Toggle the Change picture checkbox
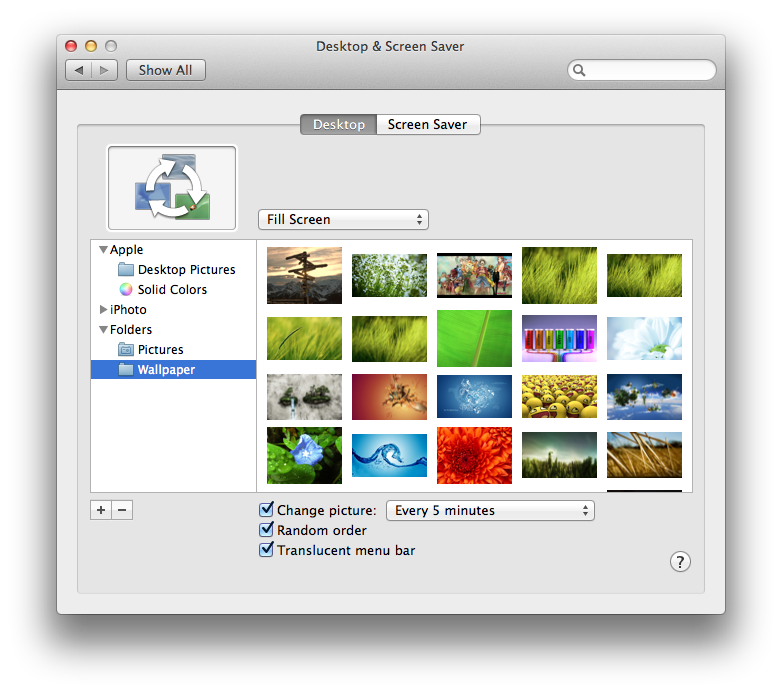 [x=266, y=510]
